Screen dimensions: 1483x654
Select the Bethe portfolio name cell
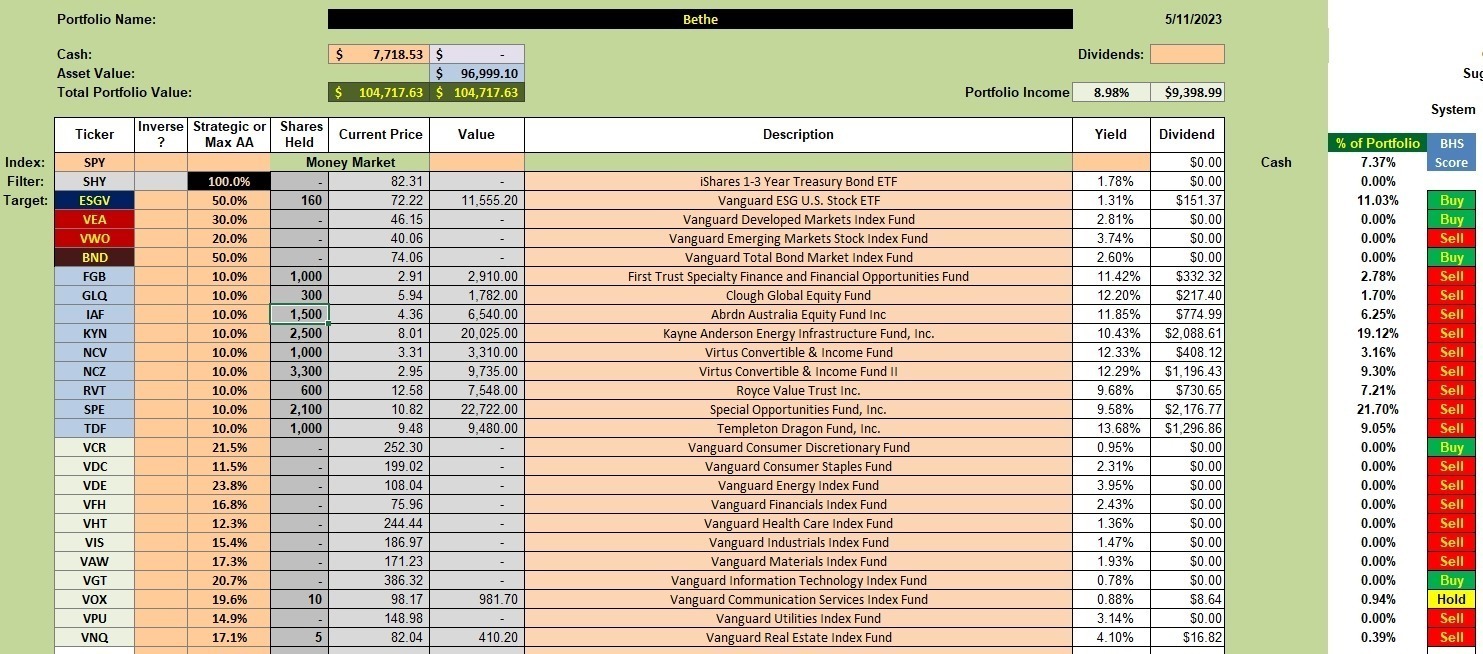click(x=700, y=19)
